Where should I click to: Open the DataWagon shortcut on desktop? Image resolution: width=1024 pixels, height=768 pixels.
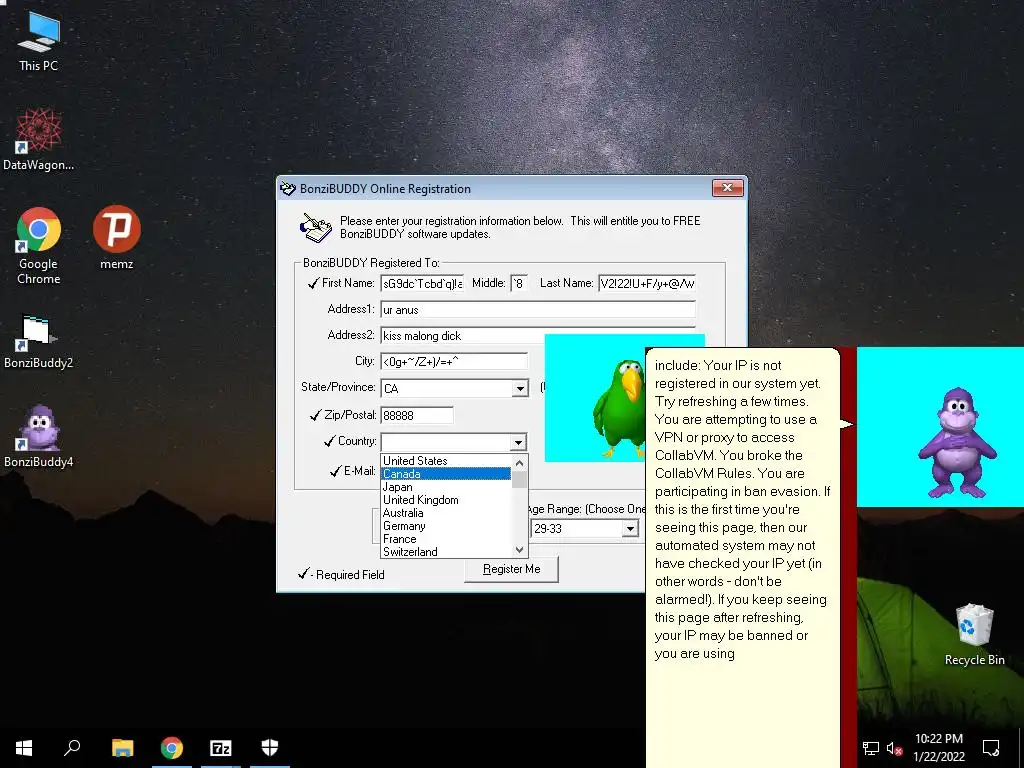click(x=39, y=140)
